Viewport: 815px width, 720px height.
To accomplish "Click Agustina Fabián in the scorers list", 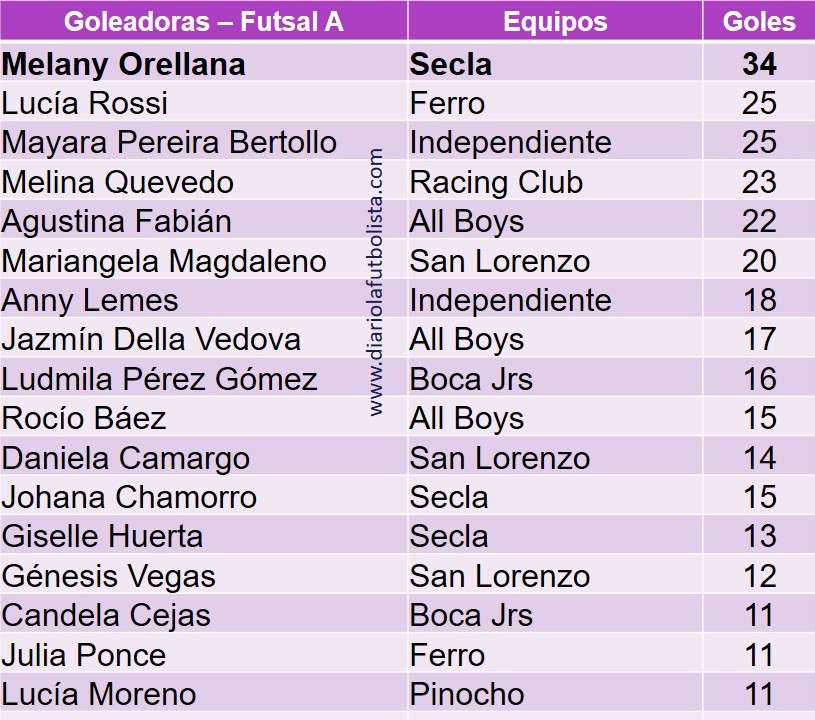I will (117, 221).
